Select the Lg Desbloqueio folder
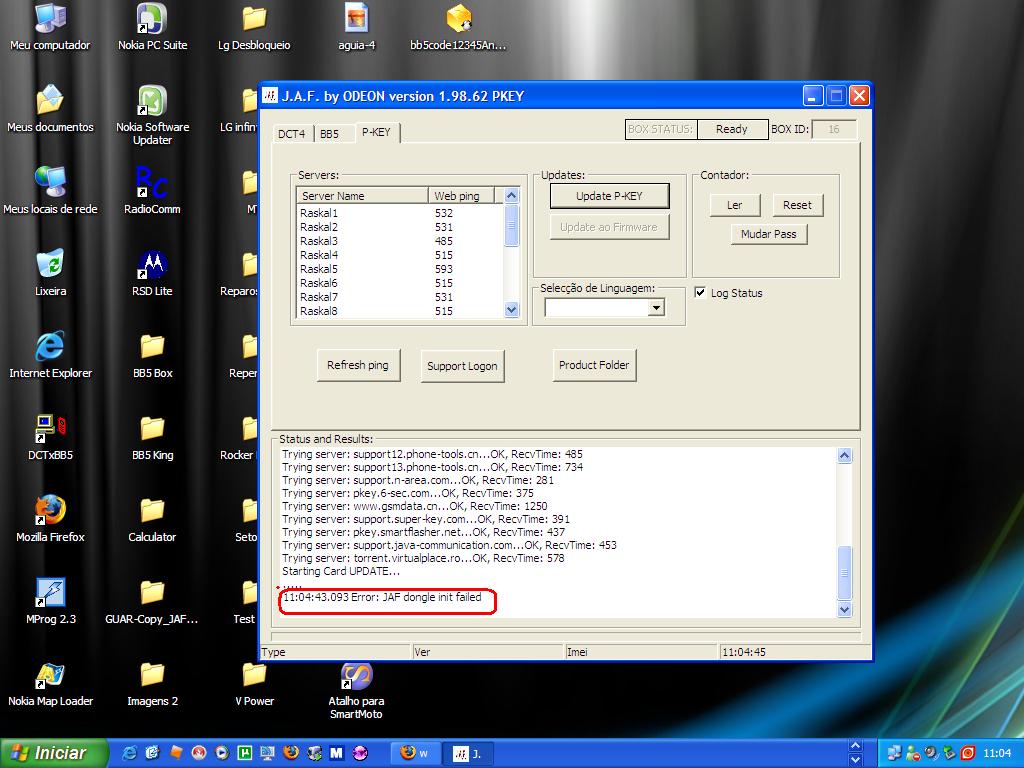Viewport: 1024px width, 768px height. click(x=254, y=28)
